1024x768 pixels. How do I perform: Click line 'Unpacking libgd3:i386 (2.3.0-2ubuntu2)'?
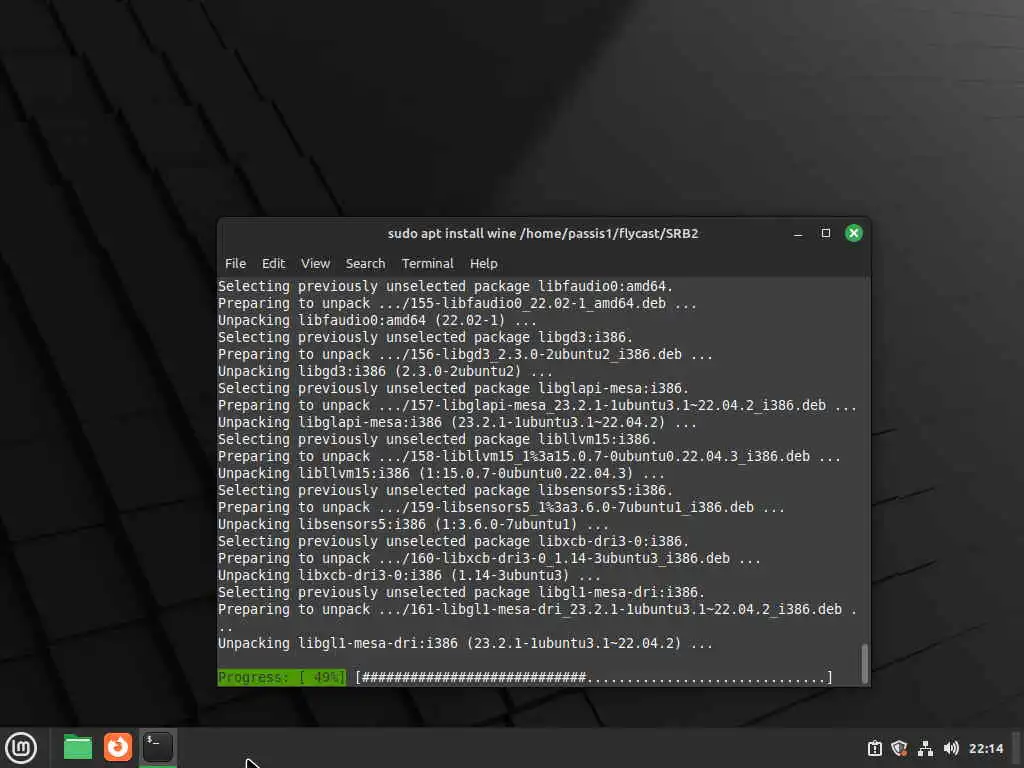click(x=385, y=372)
